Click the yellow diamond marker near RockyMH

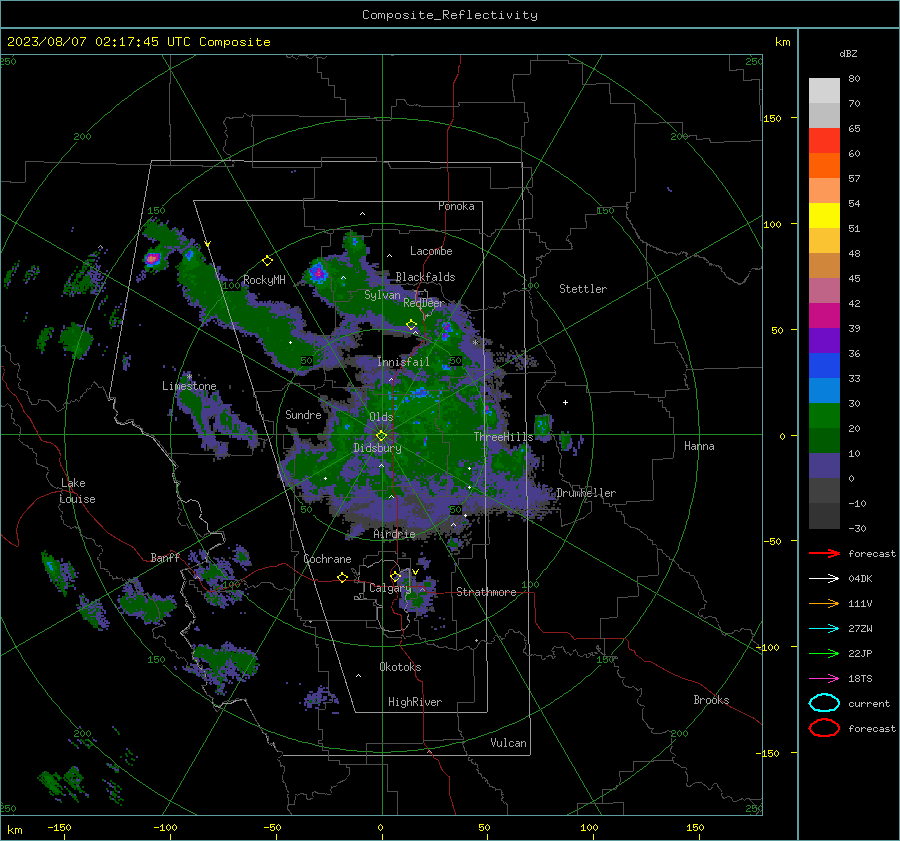[x=267, y=261]
